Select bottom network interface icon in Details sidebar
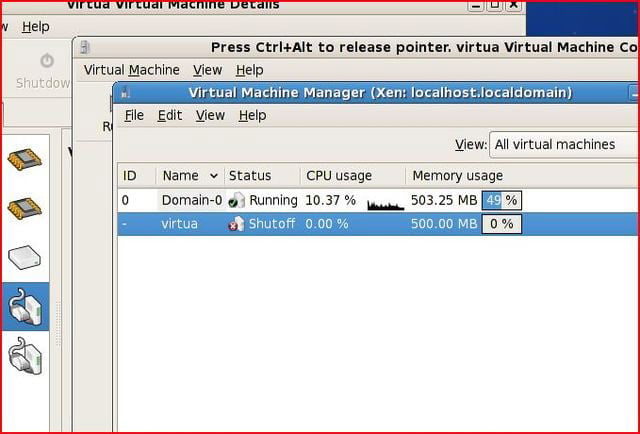This screenshot has width=640, height=434. click(25, 356)
